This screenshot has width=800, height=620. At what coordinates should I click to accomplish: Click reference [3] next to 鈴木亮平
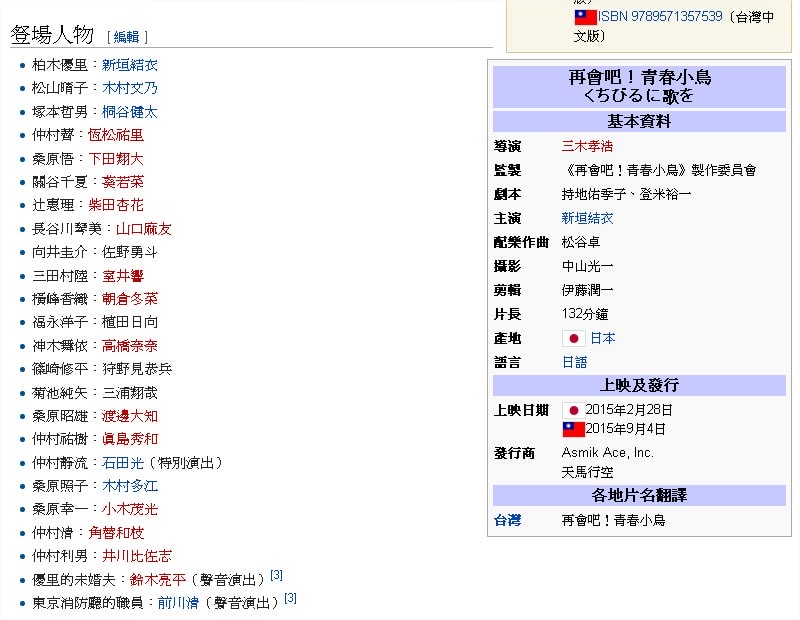276,576
